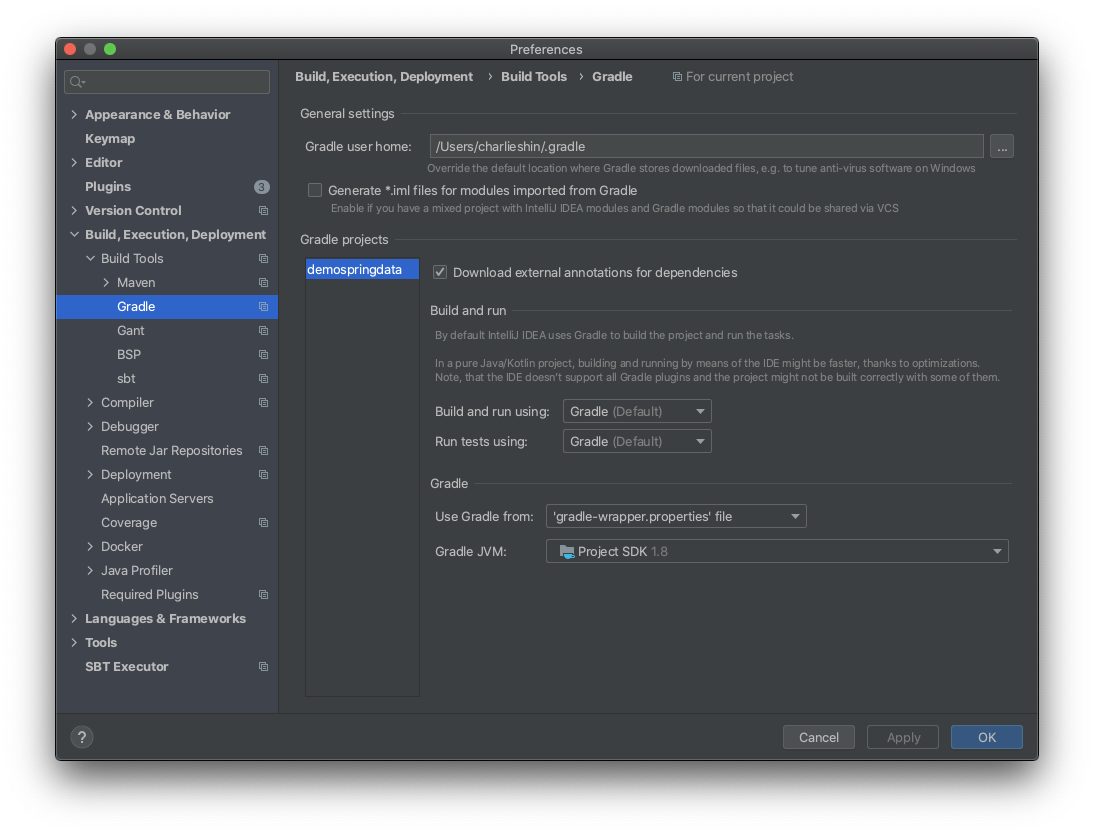Click the "Build Tools" breadcrumb link
Image resolution: width=1094 pixels, height=834 pixels.
(x=534, y=76)
